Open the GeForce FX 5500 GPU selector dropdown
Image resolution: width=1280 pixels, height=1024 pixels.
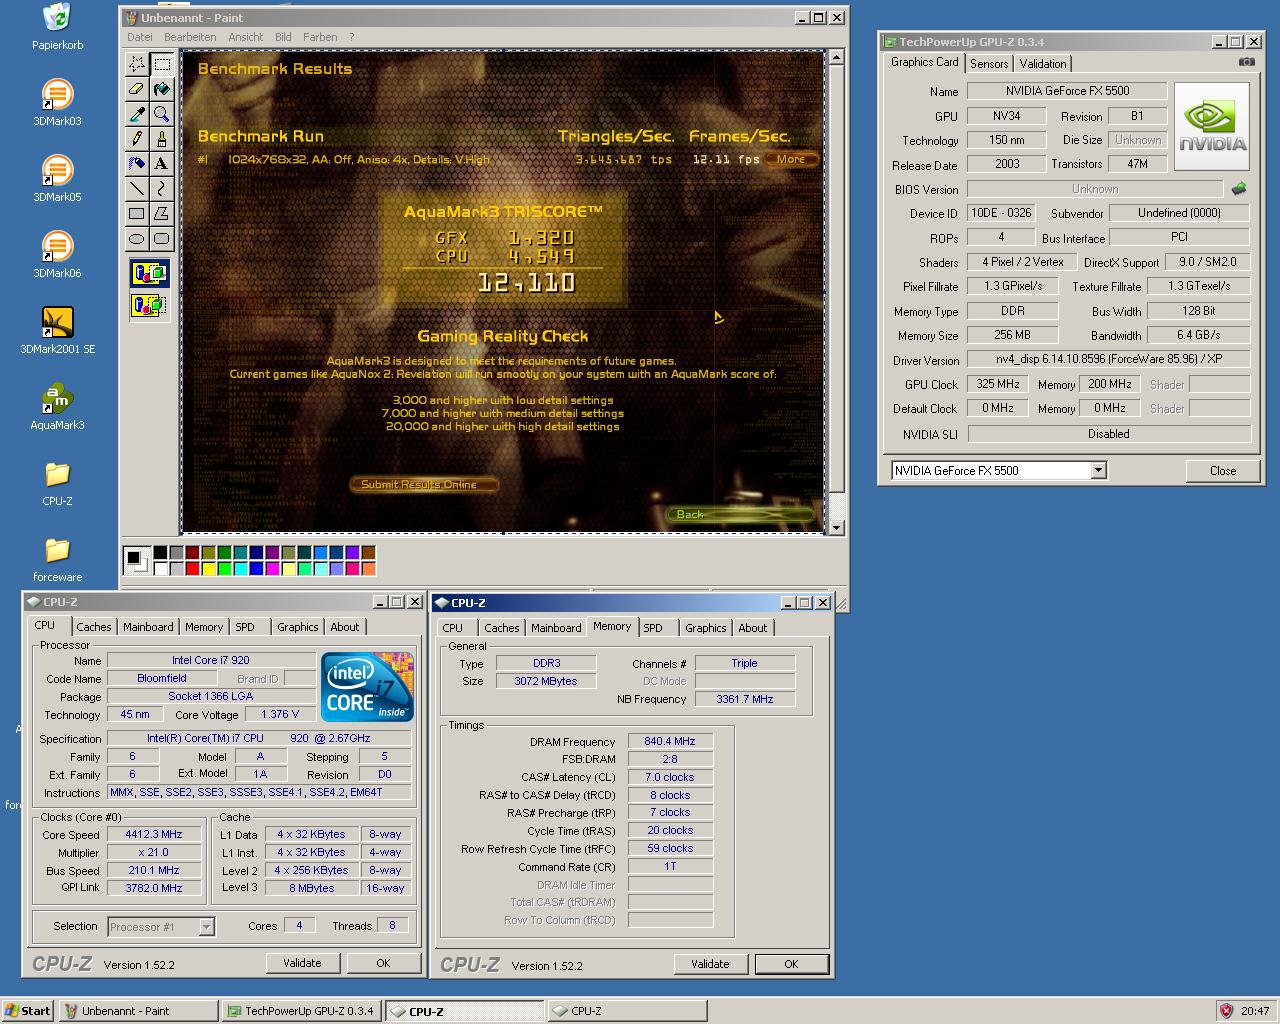tap(1098, 470)
